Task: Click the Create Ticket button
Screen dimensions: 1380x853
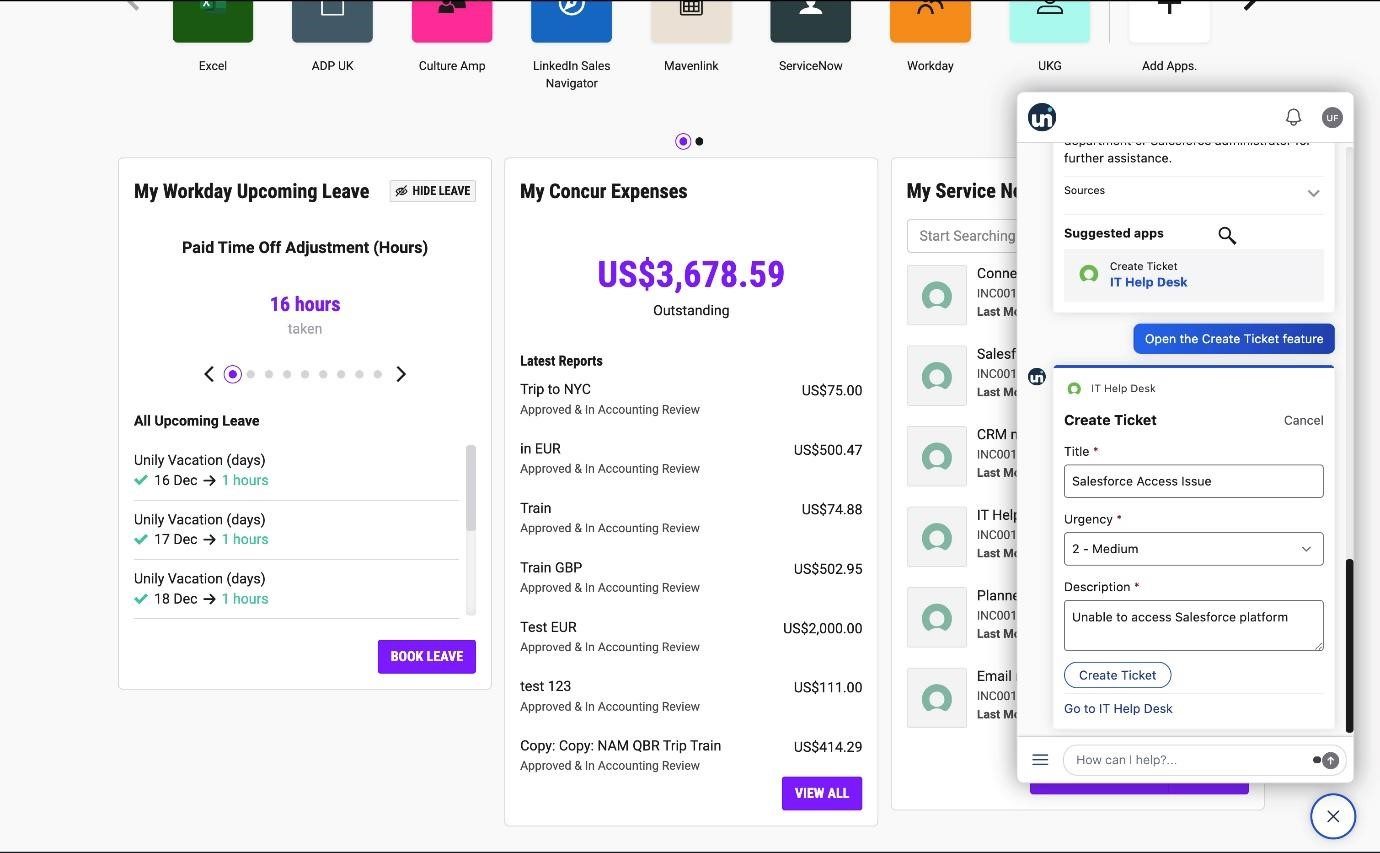Action: tap(1117, 675)
